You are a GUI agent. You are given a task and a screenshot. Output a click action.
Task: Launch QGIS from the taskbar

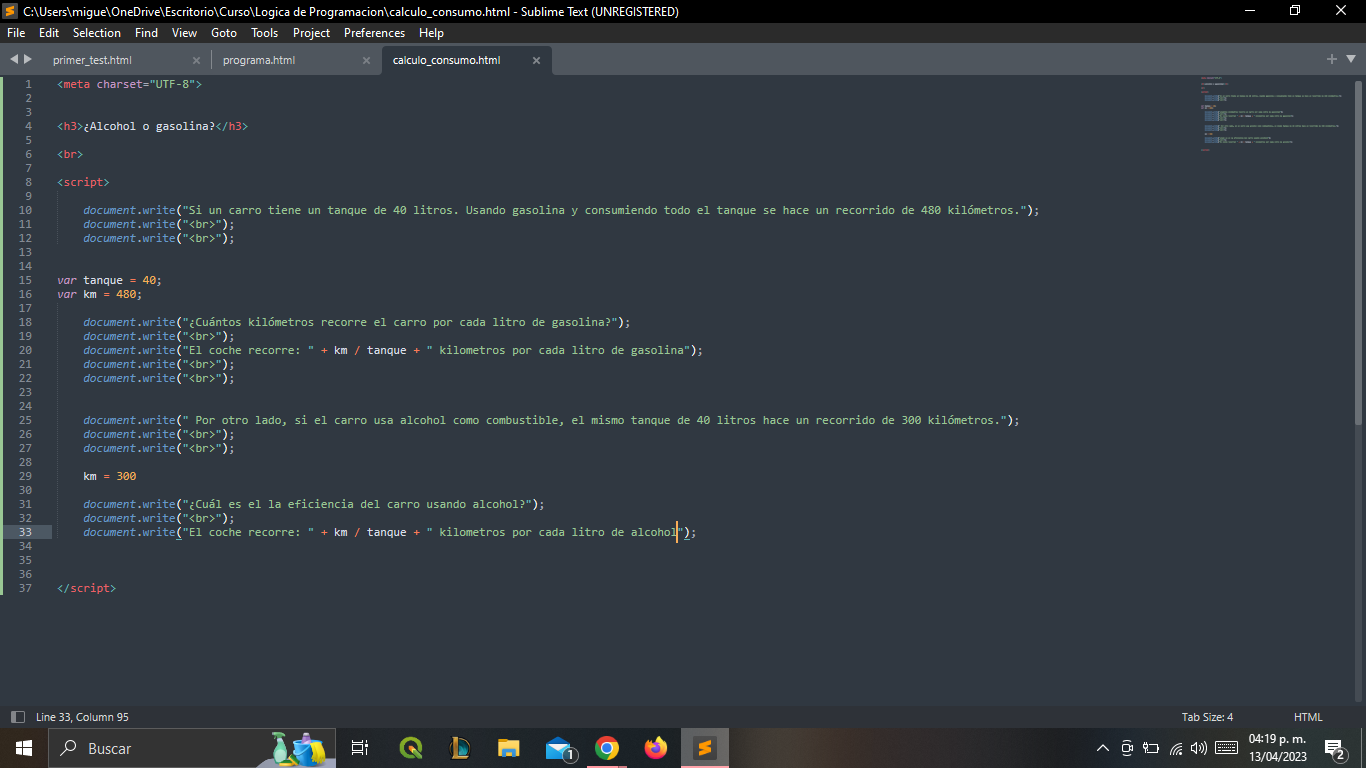(x=410, y=748)
